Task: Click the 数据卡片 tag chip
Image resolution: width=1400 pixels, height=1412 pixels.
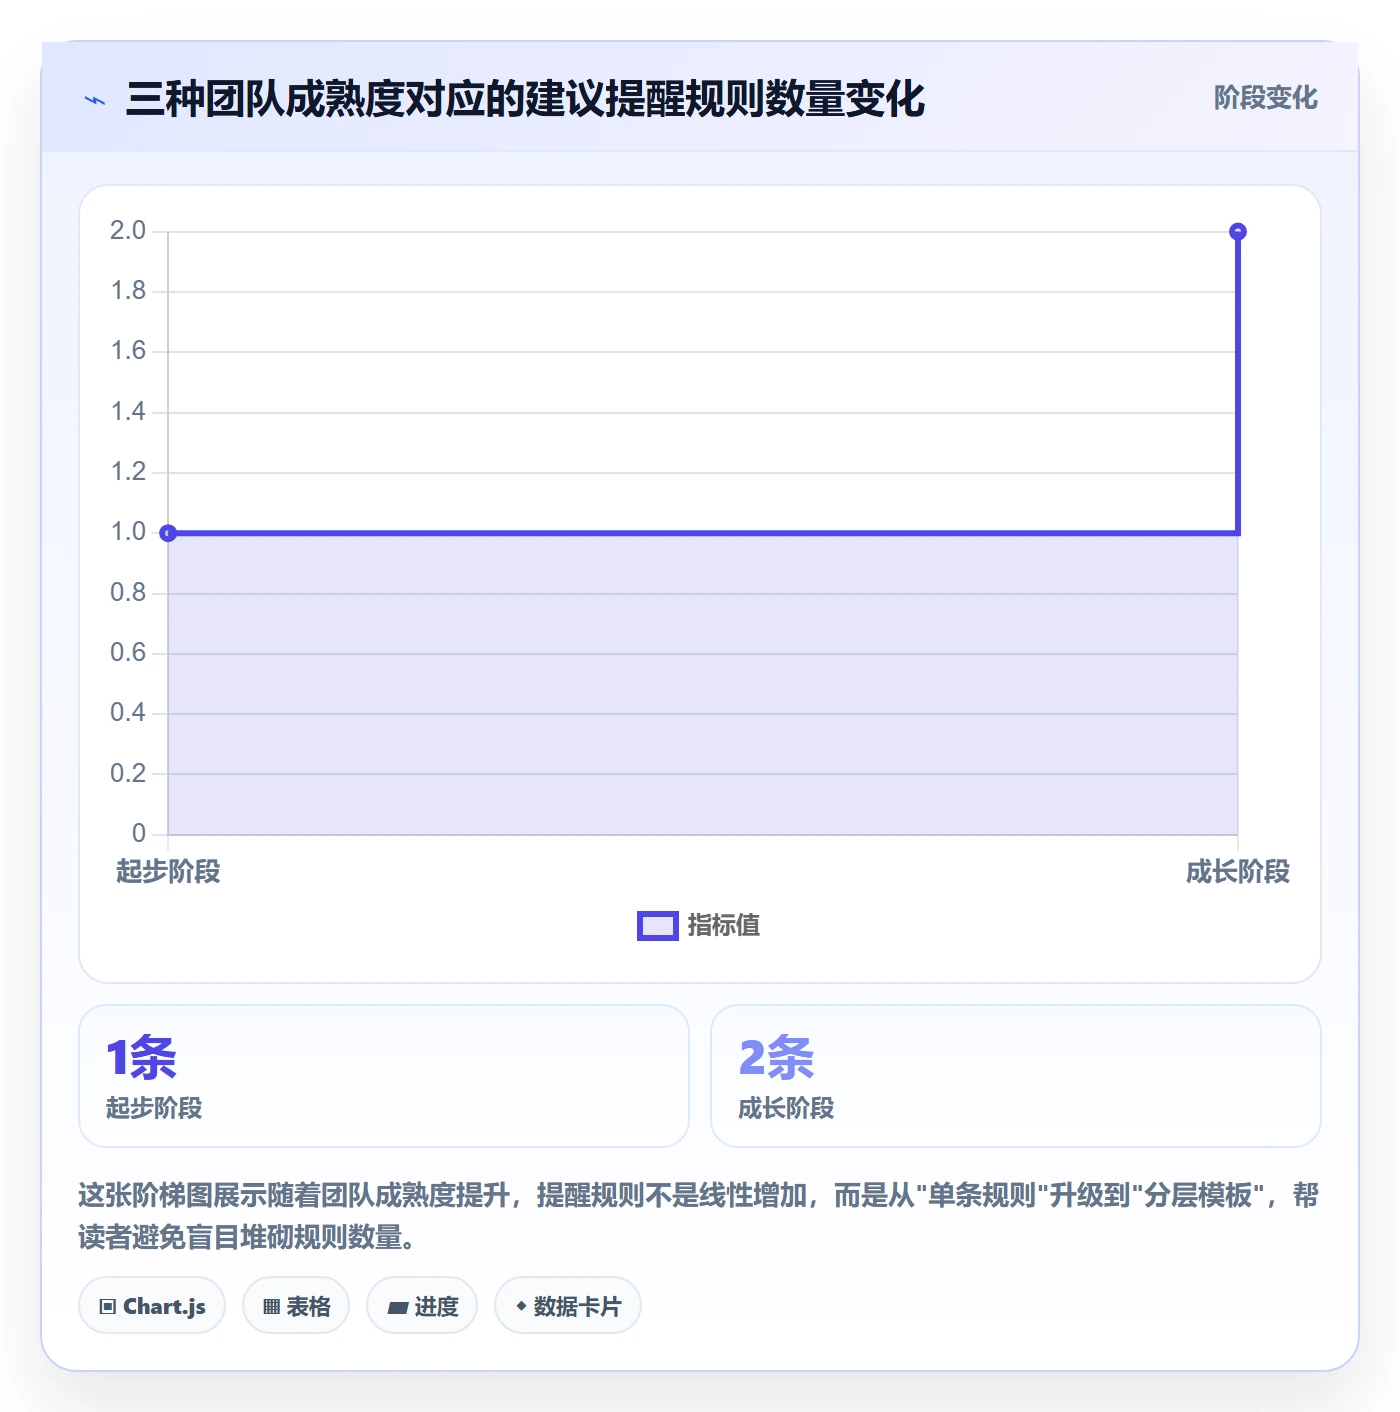Action: point(568,1306)
